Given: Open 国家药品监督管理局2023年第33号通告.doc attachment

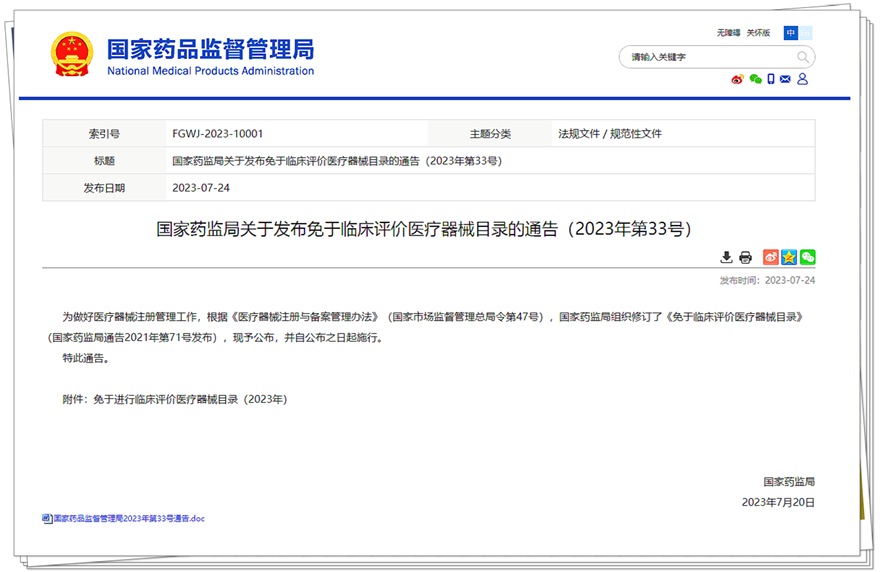Looking at the screenshot, I should click(129, 519).
